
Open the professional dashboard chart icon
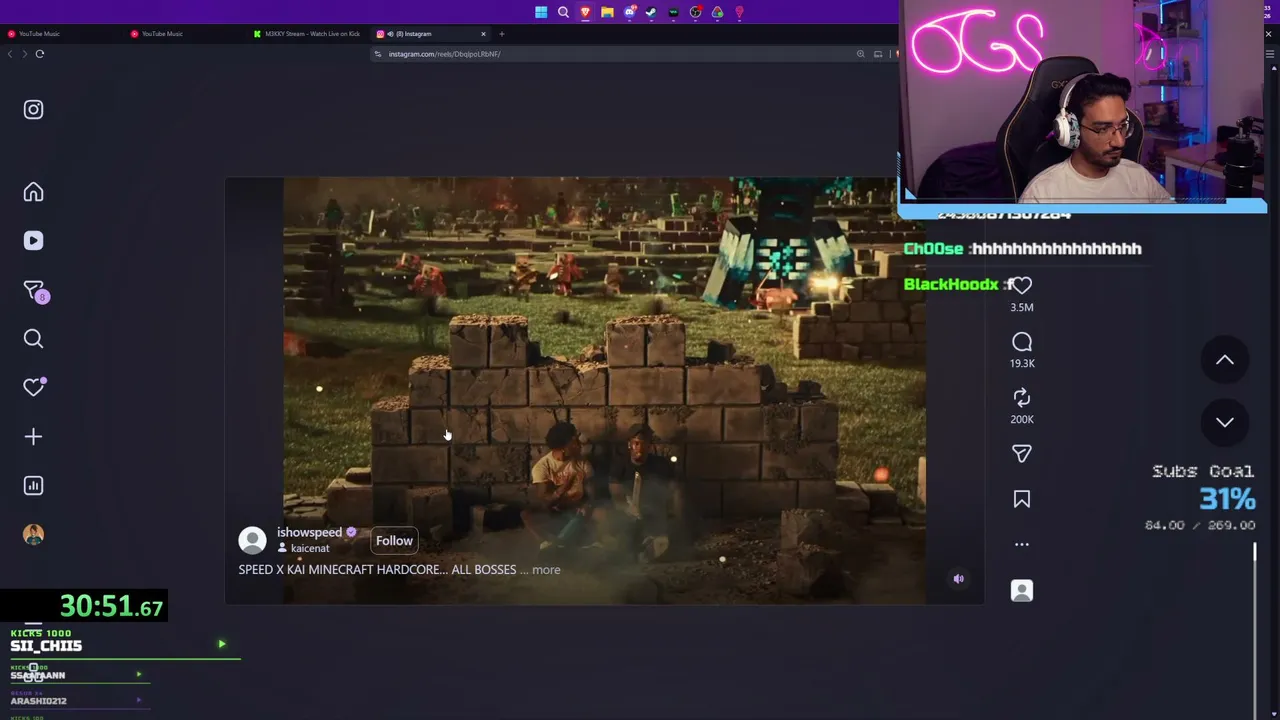tap(33, 486)
